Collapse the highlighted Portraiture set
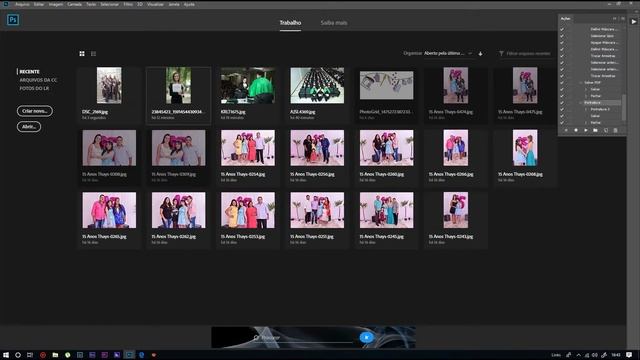Image resolution: width=640 pixels, height=360 pixels. (581, 102)
